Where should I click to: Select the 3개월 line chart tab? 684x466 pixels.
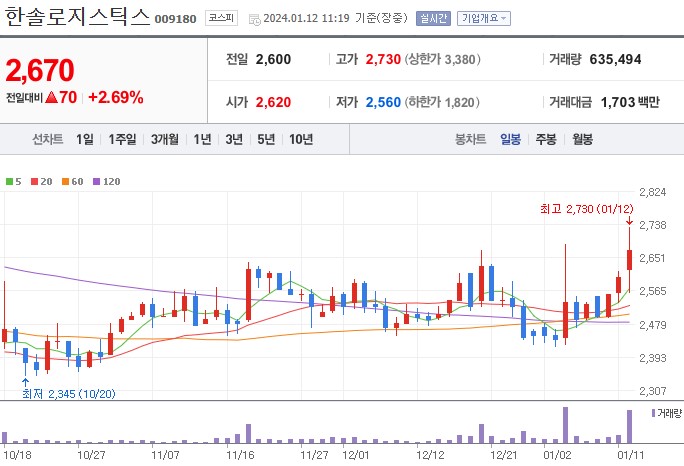tap(164, 139)
